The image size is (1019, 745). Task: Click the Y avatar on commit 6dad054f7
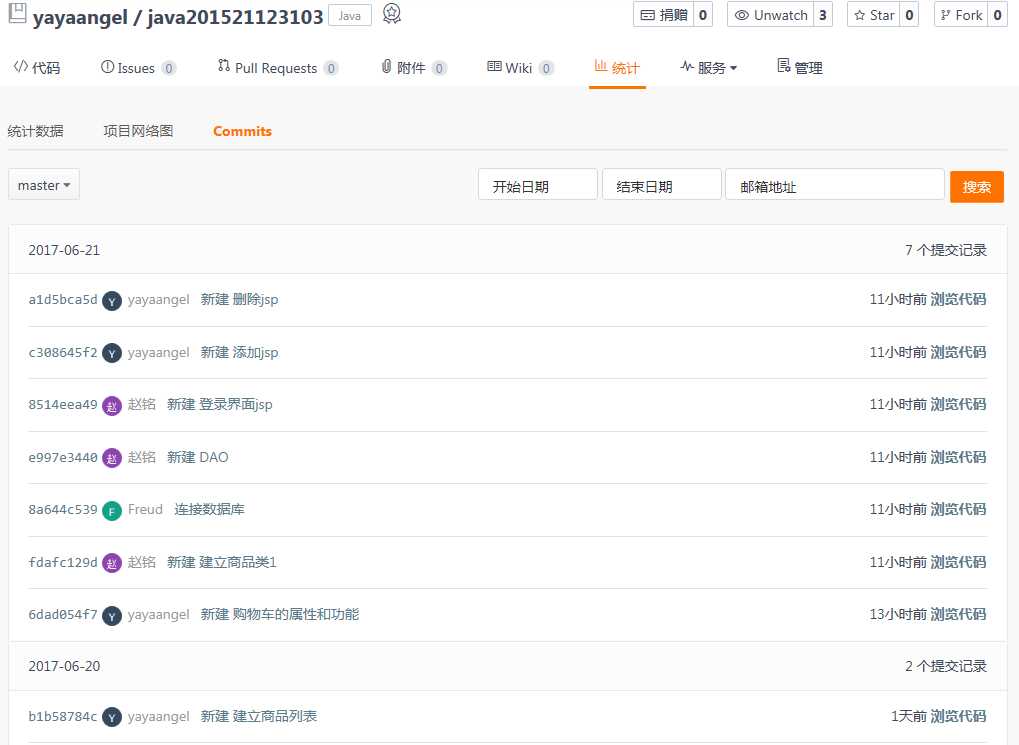(x=112, y=616)
